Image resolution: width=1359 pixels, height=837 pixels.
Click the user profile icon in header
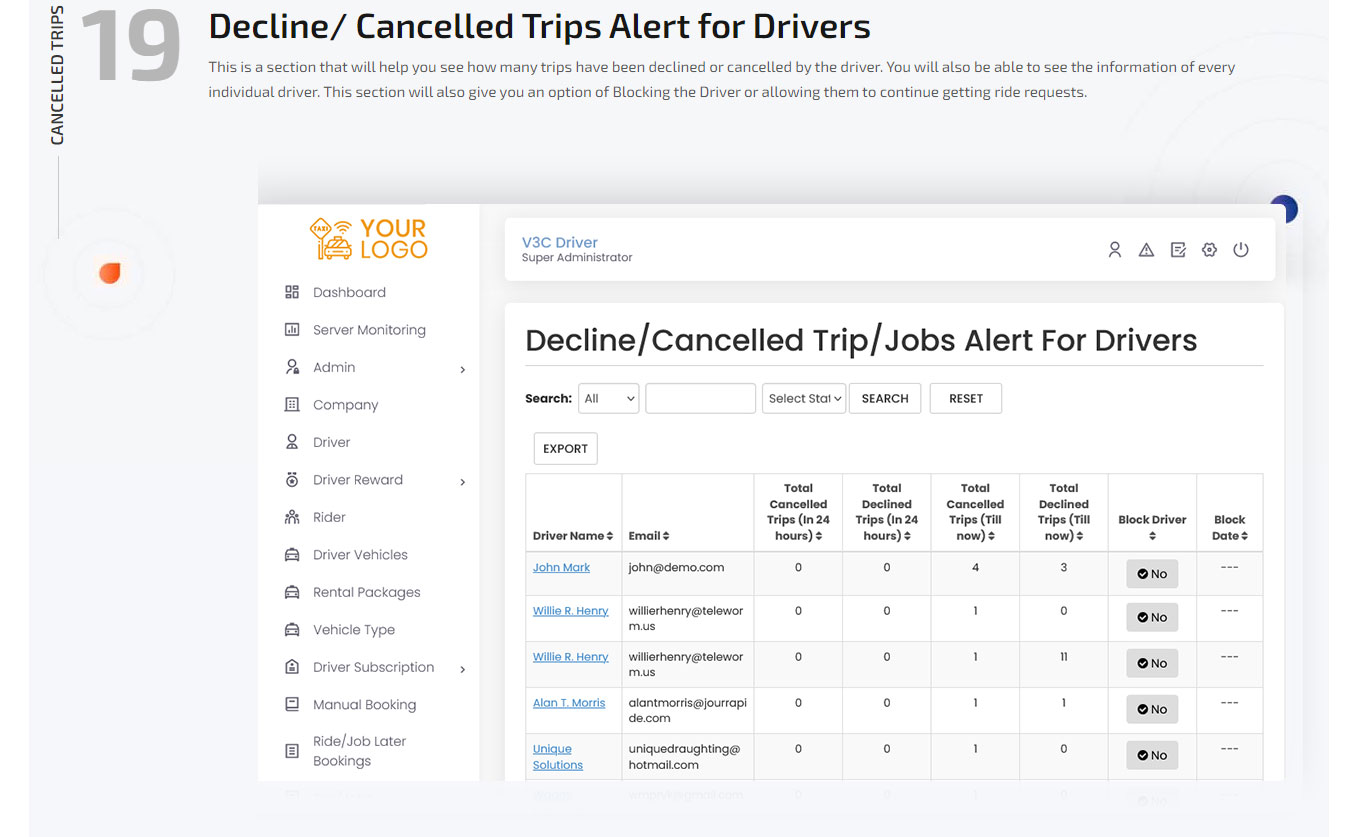1114,250
